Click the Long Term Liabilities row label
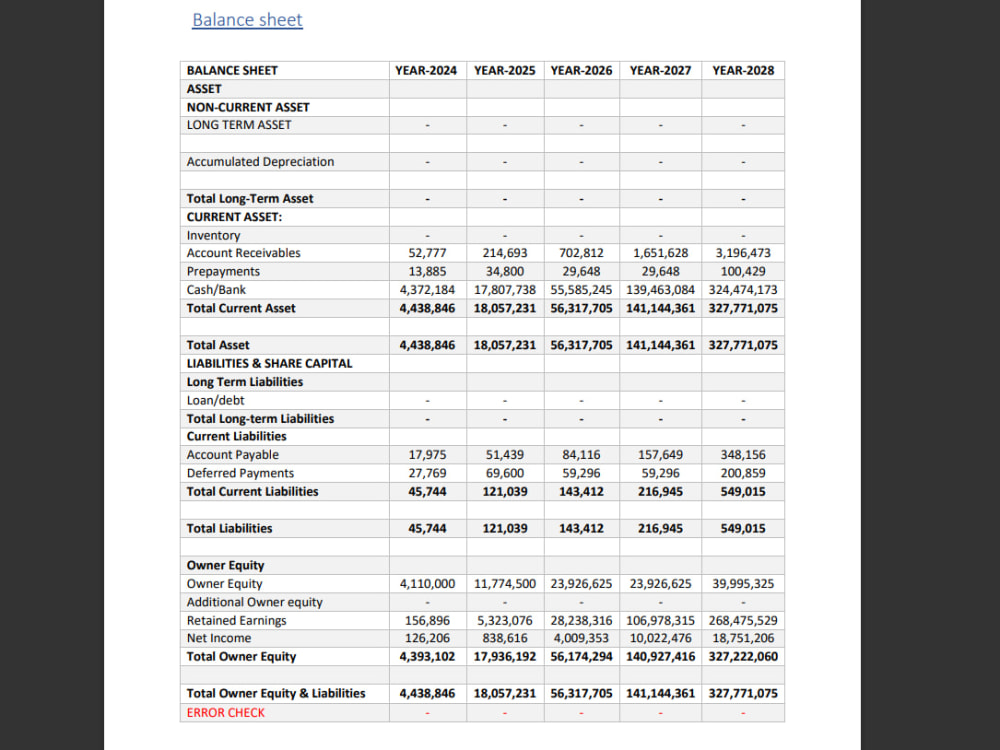Screen dimensions: 1000x750 click(x=245, y=382)
